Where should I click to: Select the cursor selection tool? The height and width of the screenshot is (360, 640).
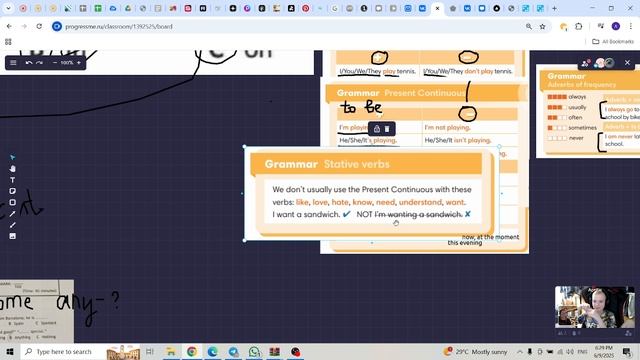point(13,157)
